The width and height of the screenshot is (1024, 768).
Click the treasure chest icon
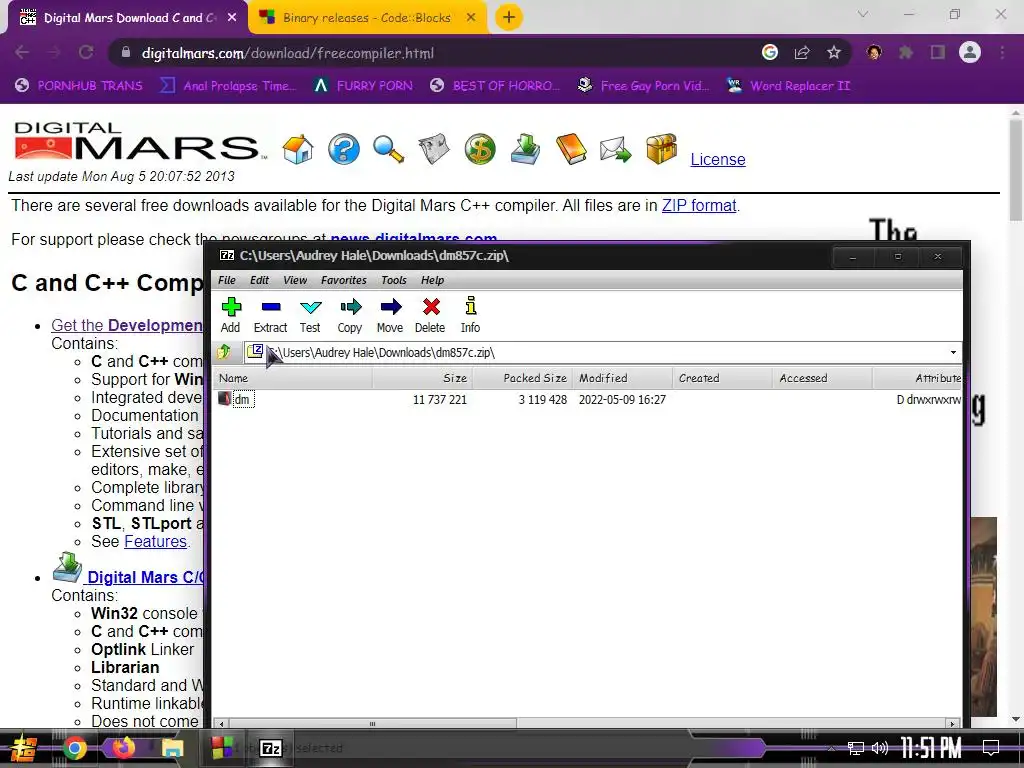[x=661, y=149]
